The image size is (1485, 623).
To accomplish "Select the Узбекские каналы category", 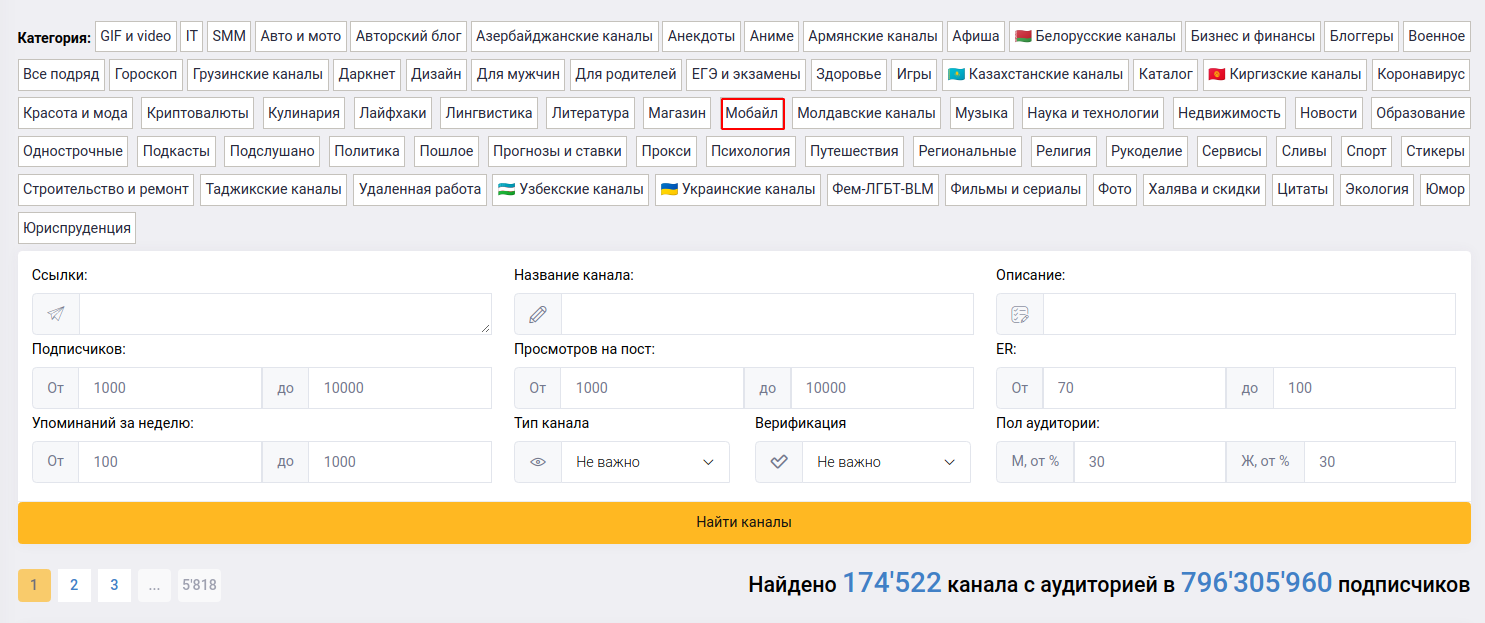I will pos(570,189).
